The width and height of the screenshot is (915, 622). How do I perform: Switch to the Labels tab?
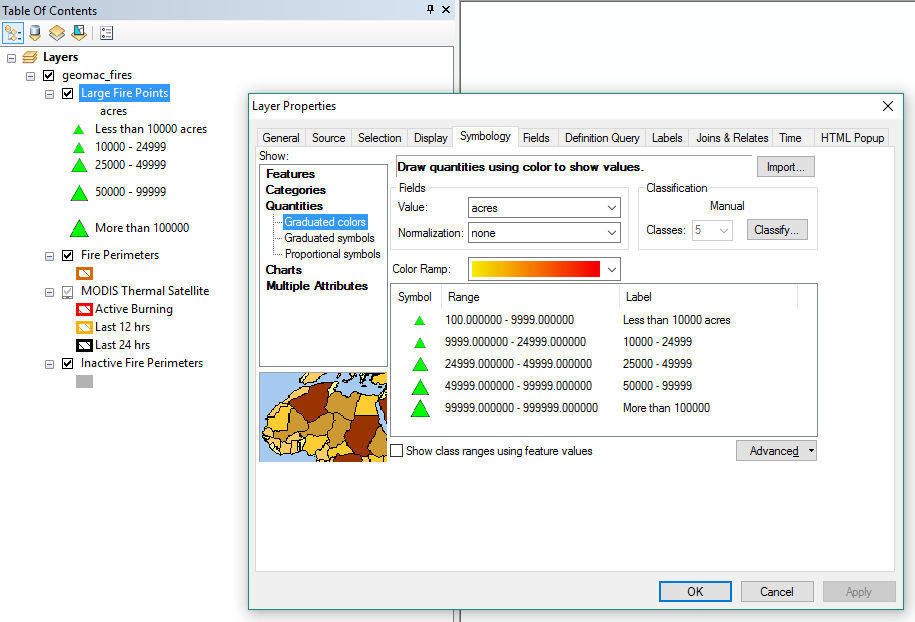click(x=667, y=138)
